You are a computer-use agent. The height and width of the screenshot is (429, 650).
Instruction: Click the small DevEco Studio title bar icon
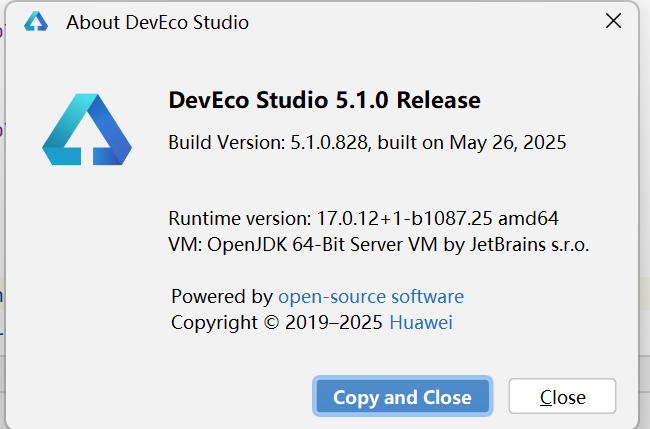pyautogui.click(x=36, y=22)
